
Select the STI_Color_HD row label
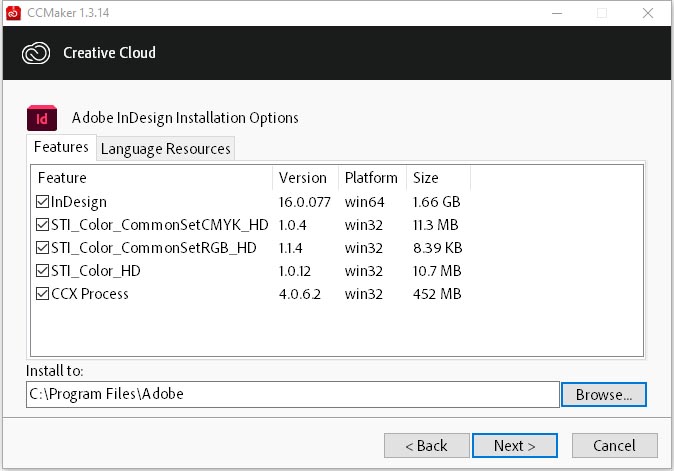tap(95, 271)
